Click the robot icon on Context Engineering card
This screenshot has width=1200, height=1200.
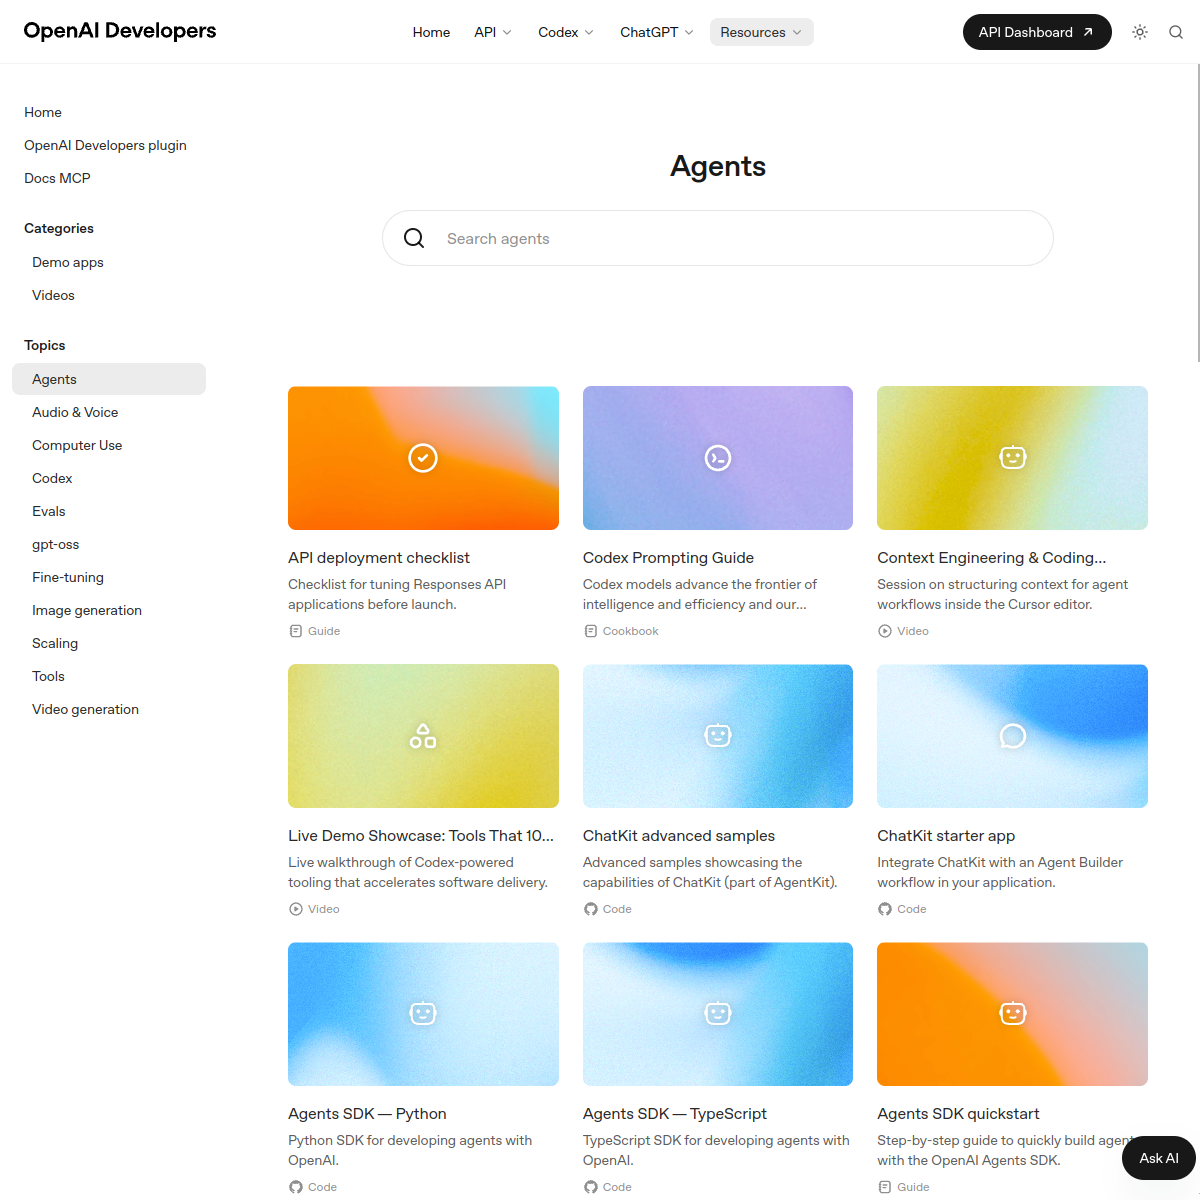point(1013,457)
